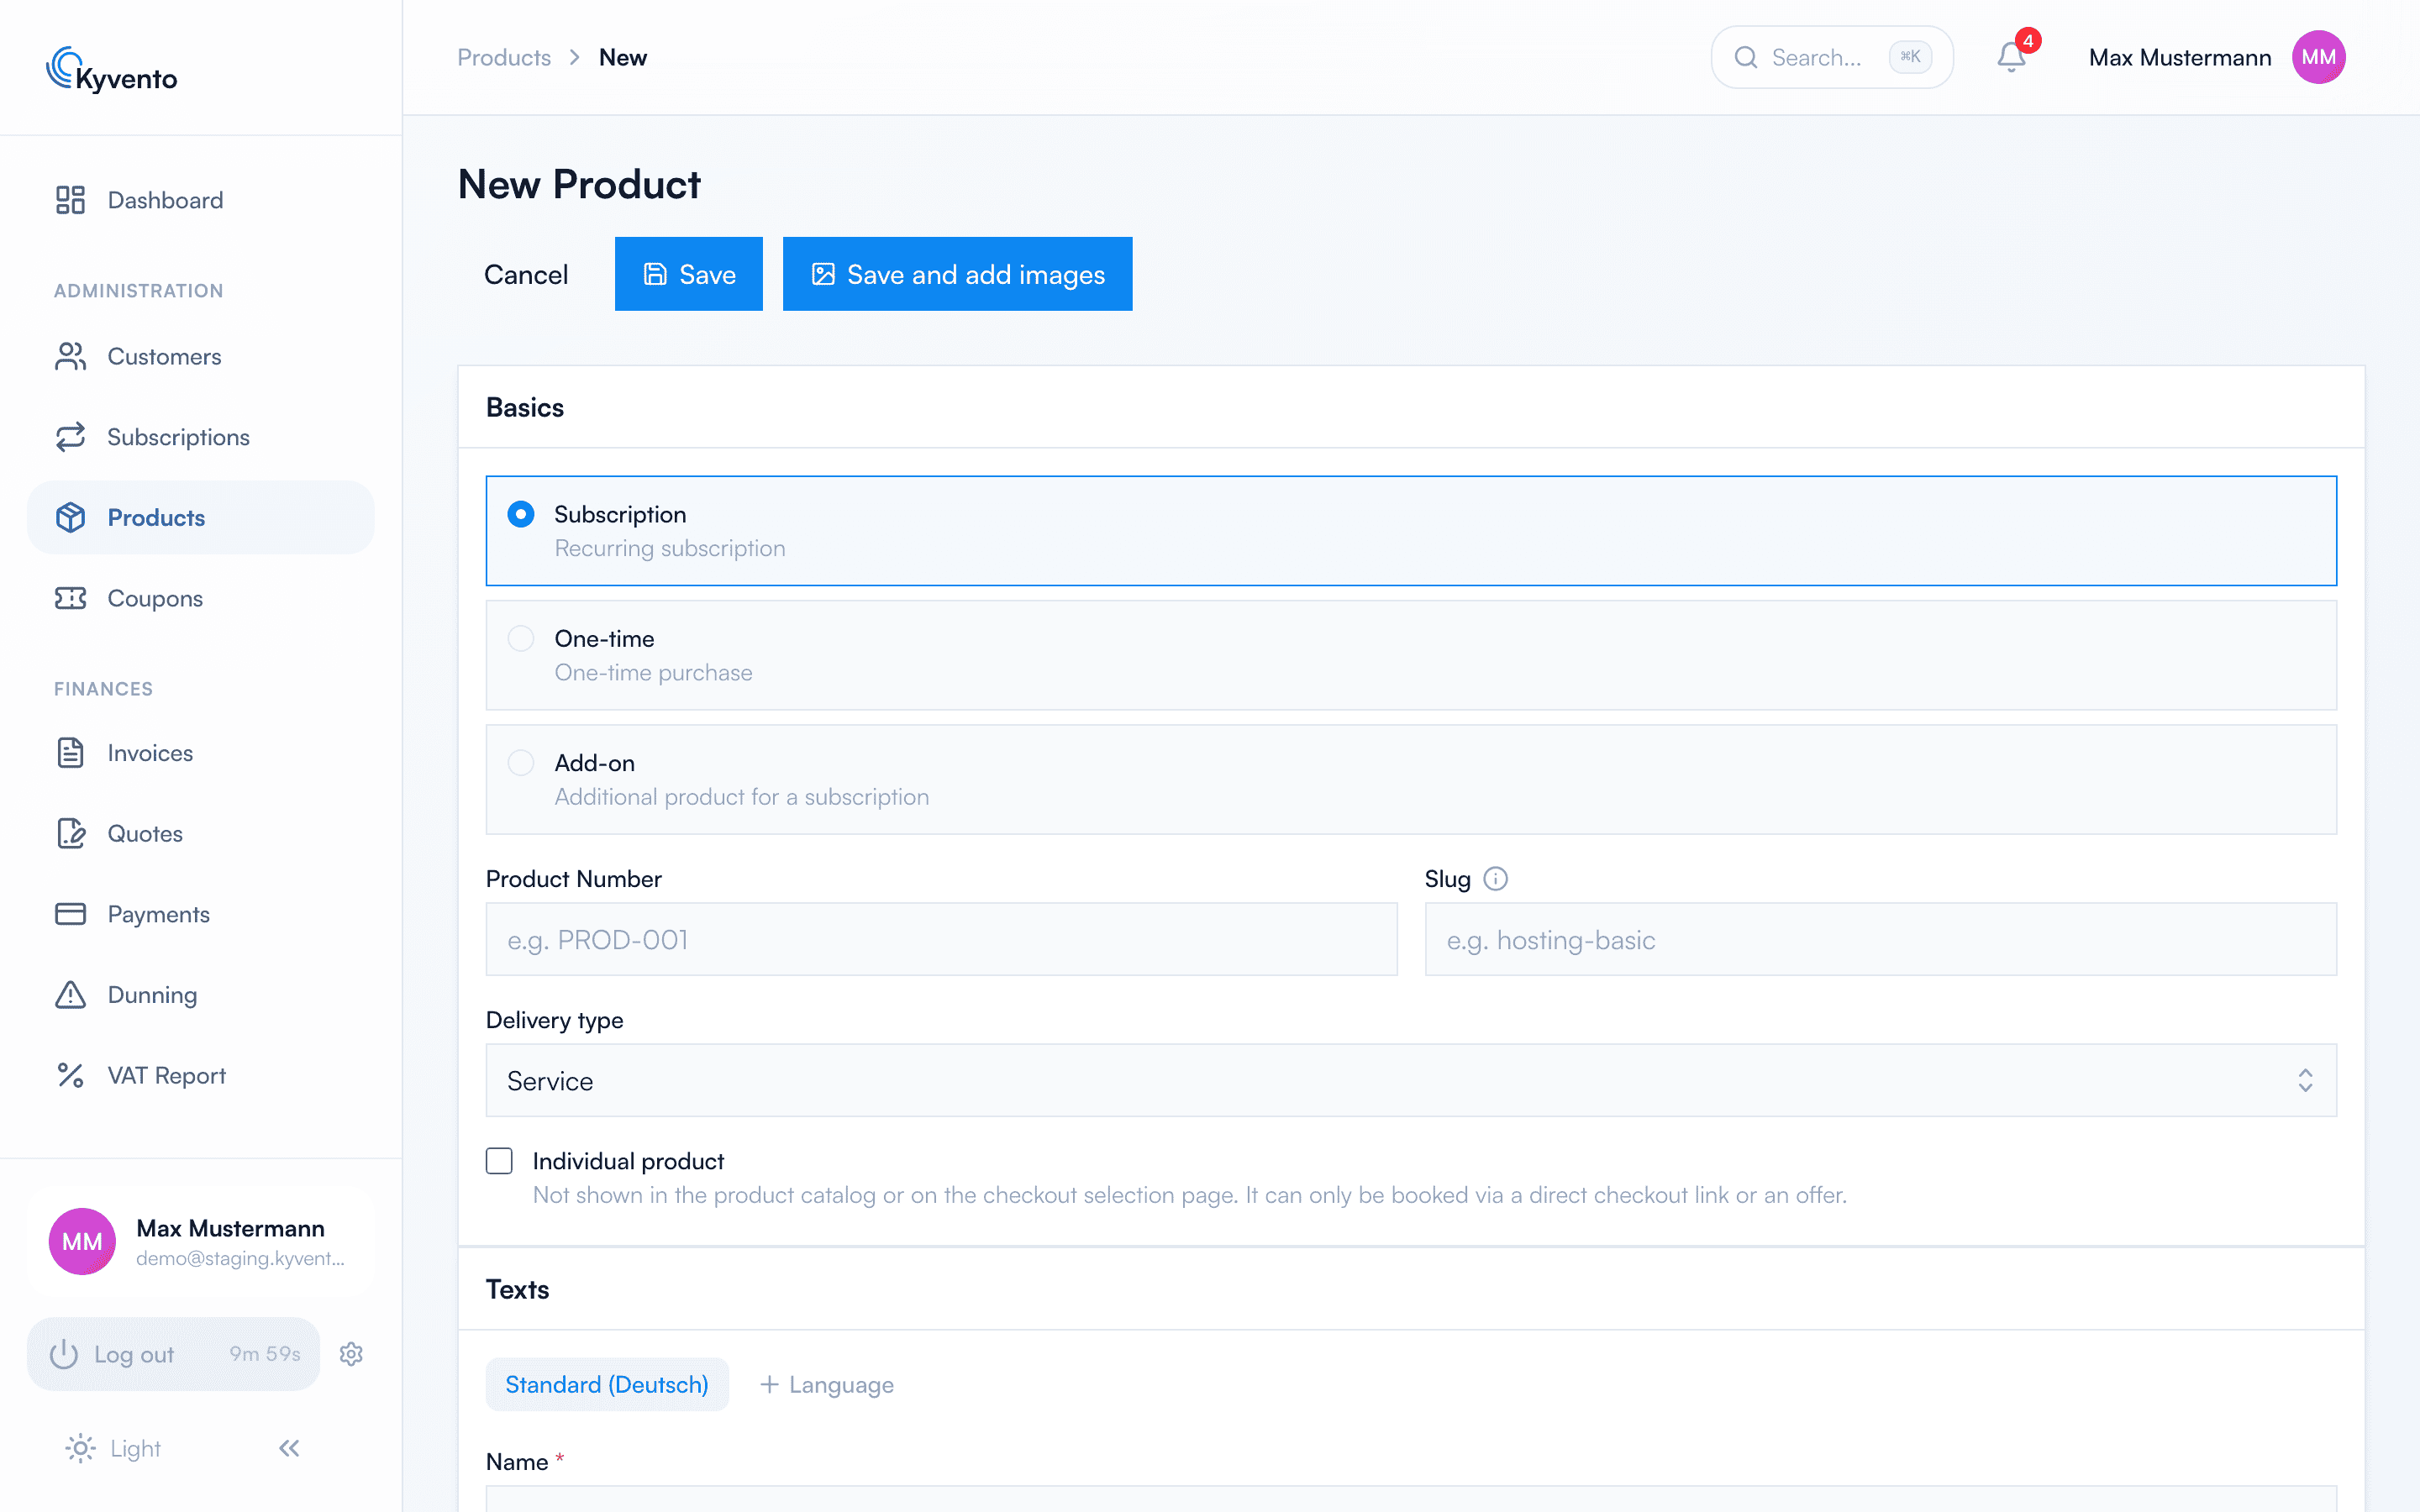This screenshot has width=2420, height=1512.
Task: Click the Customers people icon
Action: click(x=70, y=357)
